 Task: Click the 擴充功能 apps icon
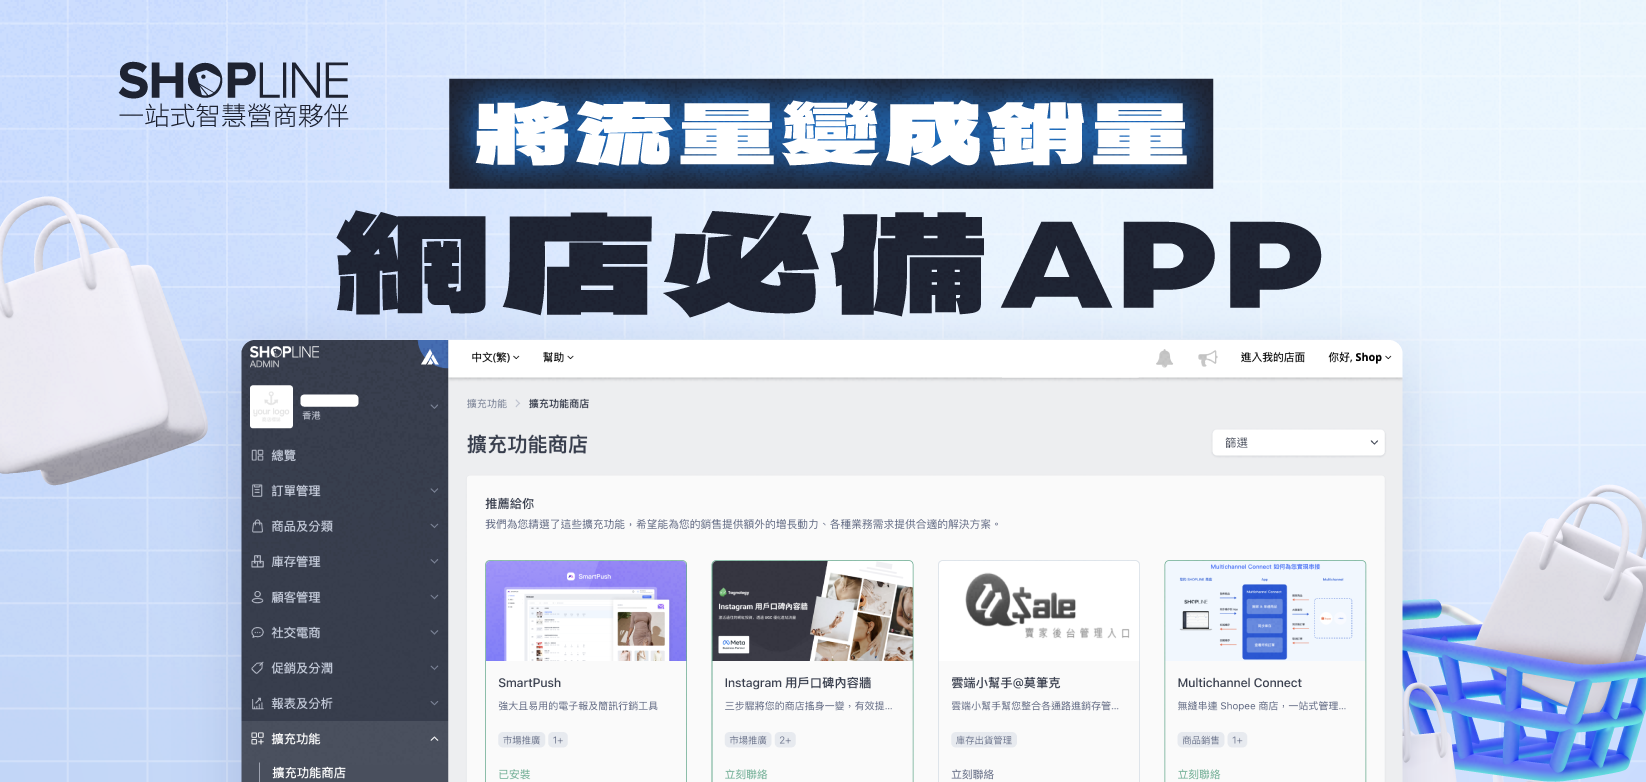point(257,739)
